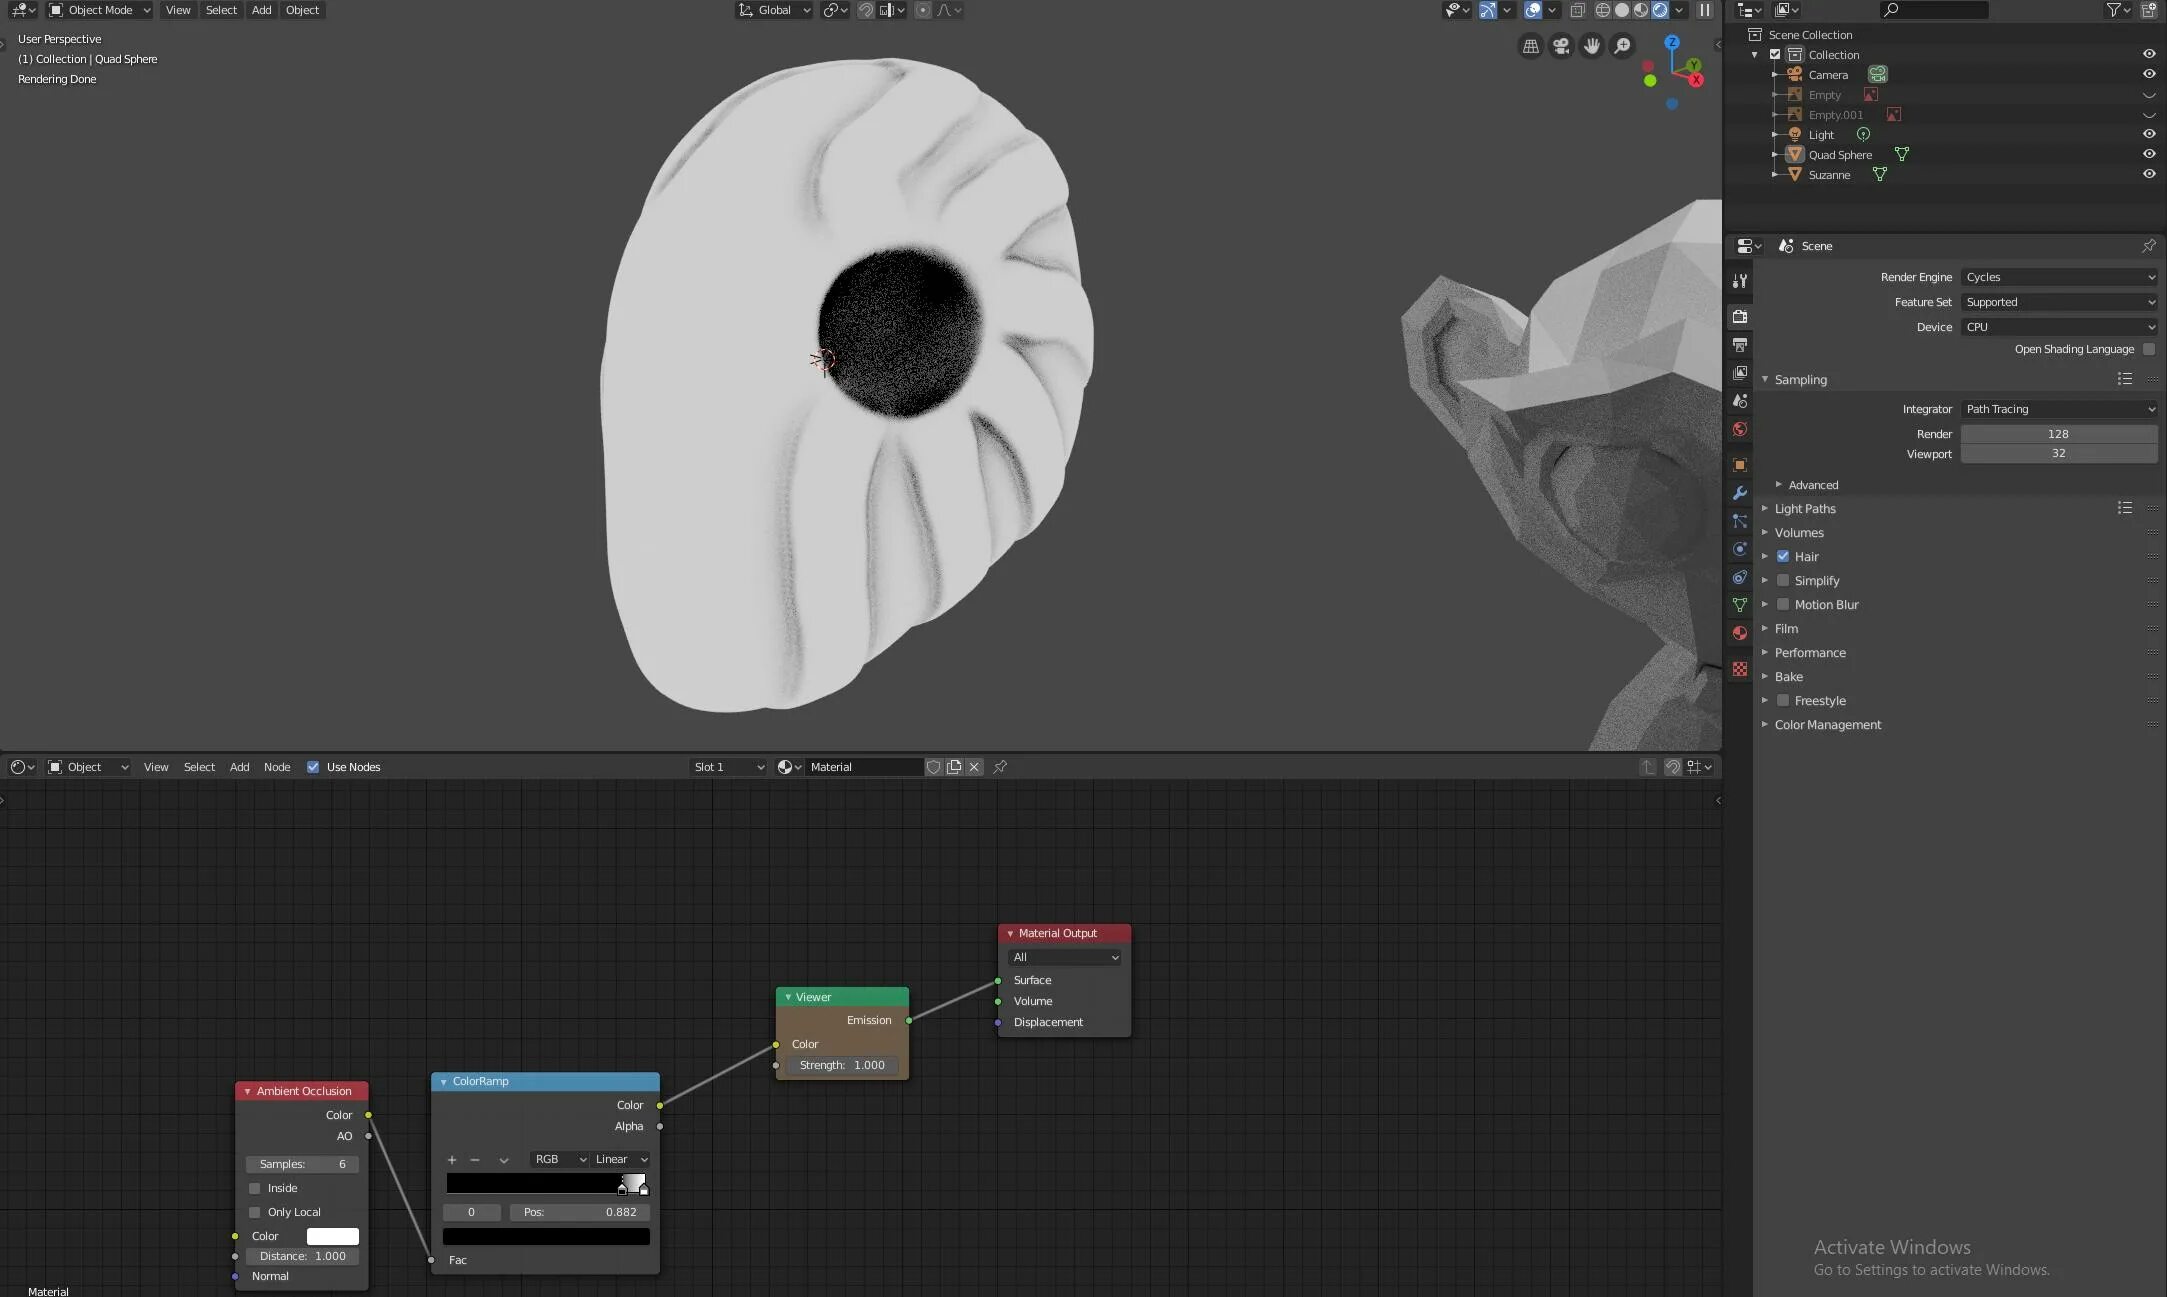Image resolution: width=2167 pixels, height=1297 pixels.
Task: Click the white Color swatch on Ambient Occlusion
Action: coord(332,1236)
